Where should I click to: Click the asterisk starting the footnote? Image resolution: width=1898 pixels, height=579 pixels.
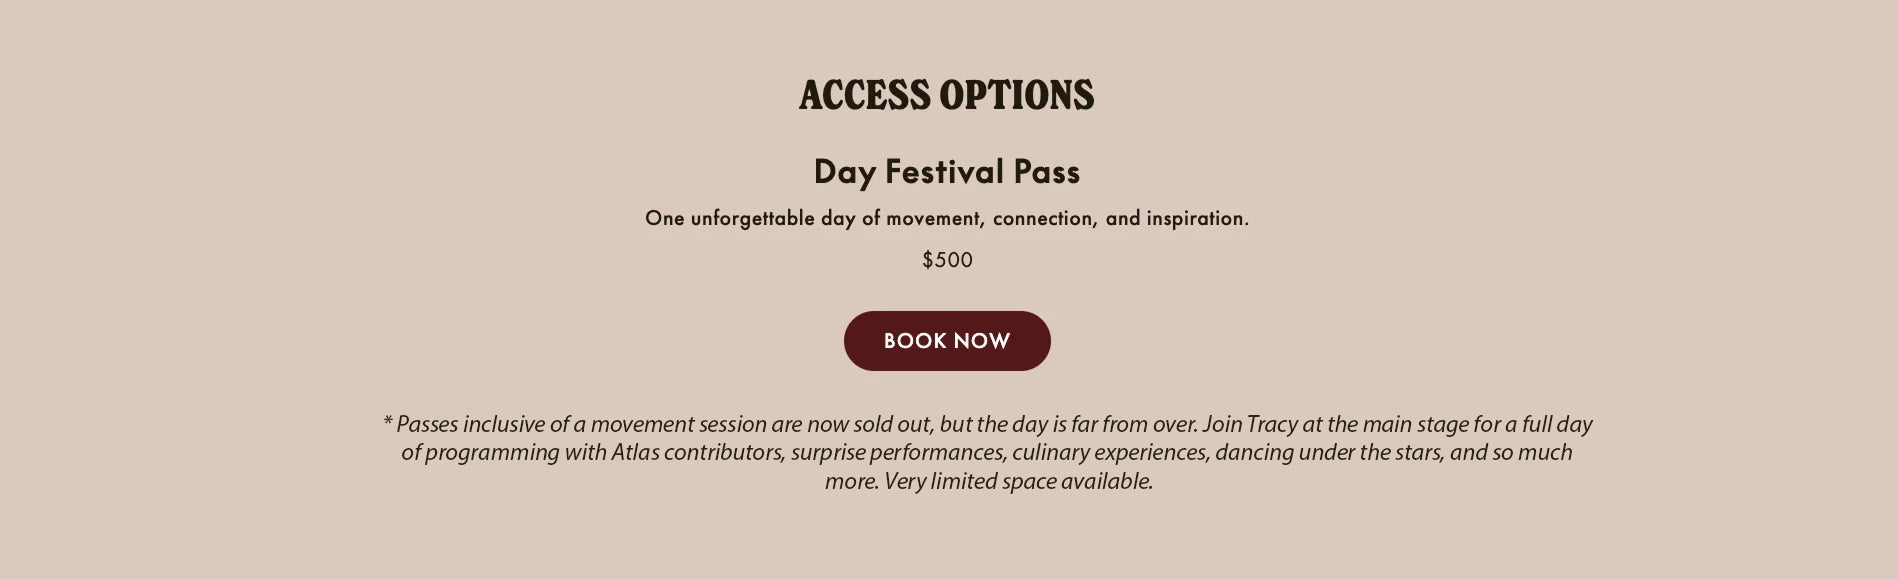pyautogui.click(x=387, y=424)
